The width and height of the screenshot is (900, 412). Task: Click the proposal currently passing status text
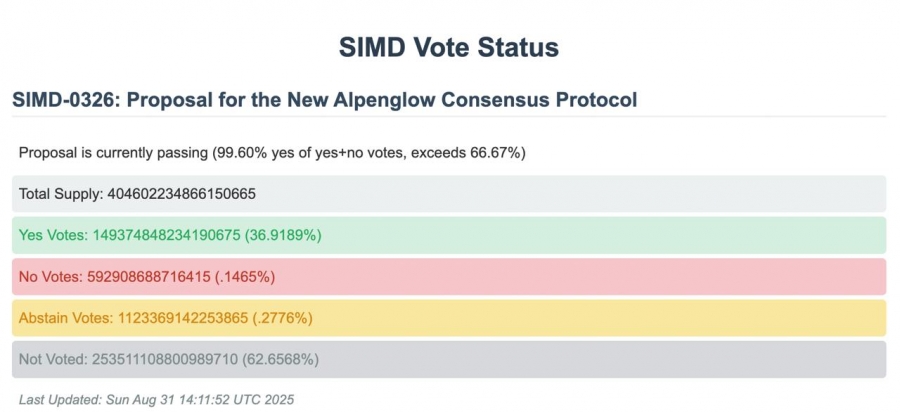click(x=272, y=153)
